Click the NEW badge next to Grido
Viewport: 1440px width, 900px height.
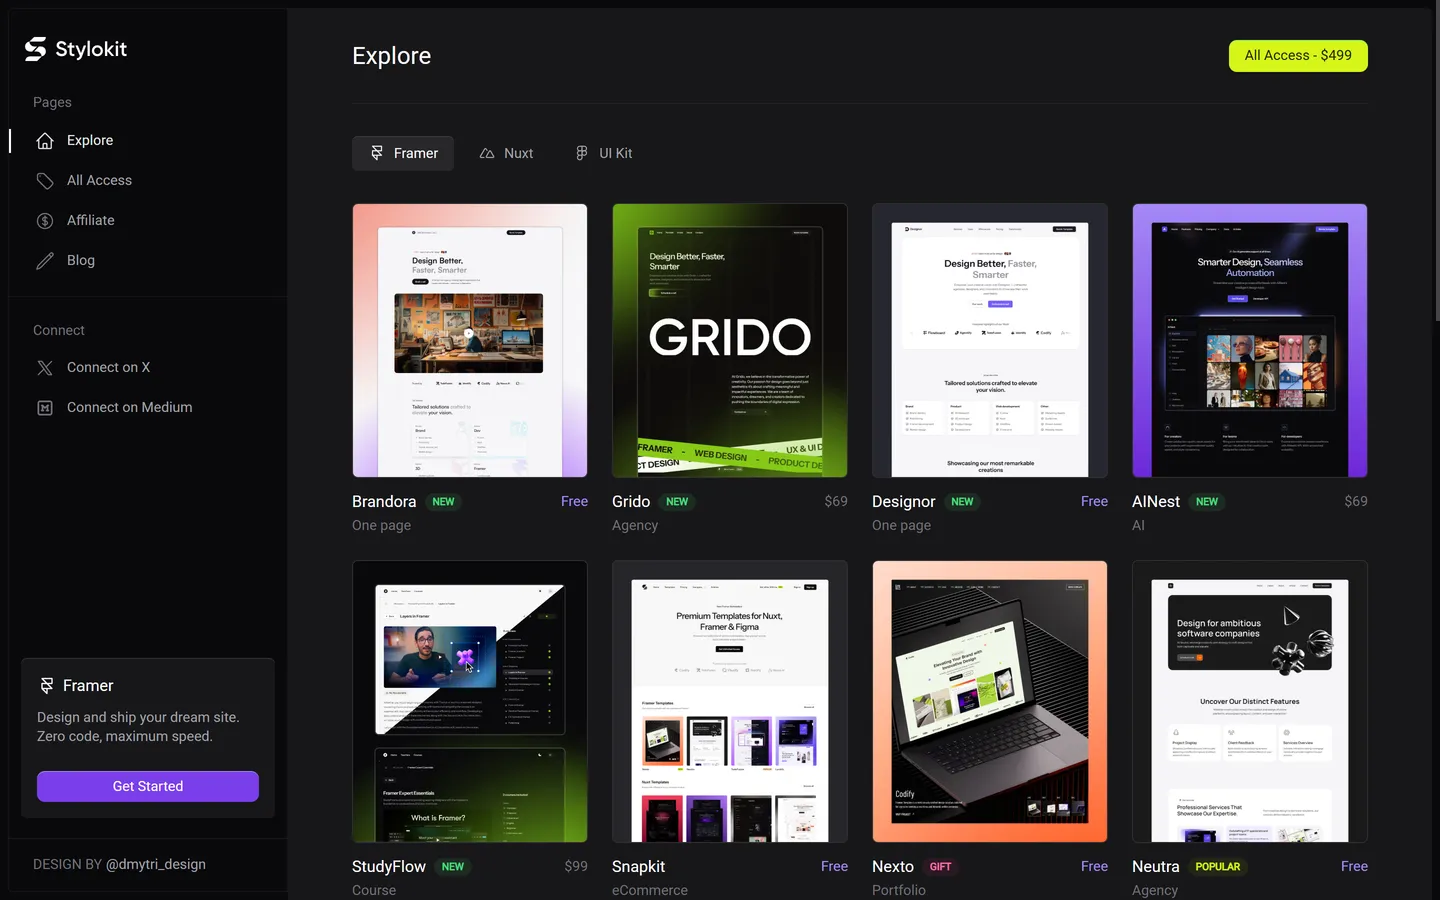tap(677, 502)
